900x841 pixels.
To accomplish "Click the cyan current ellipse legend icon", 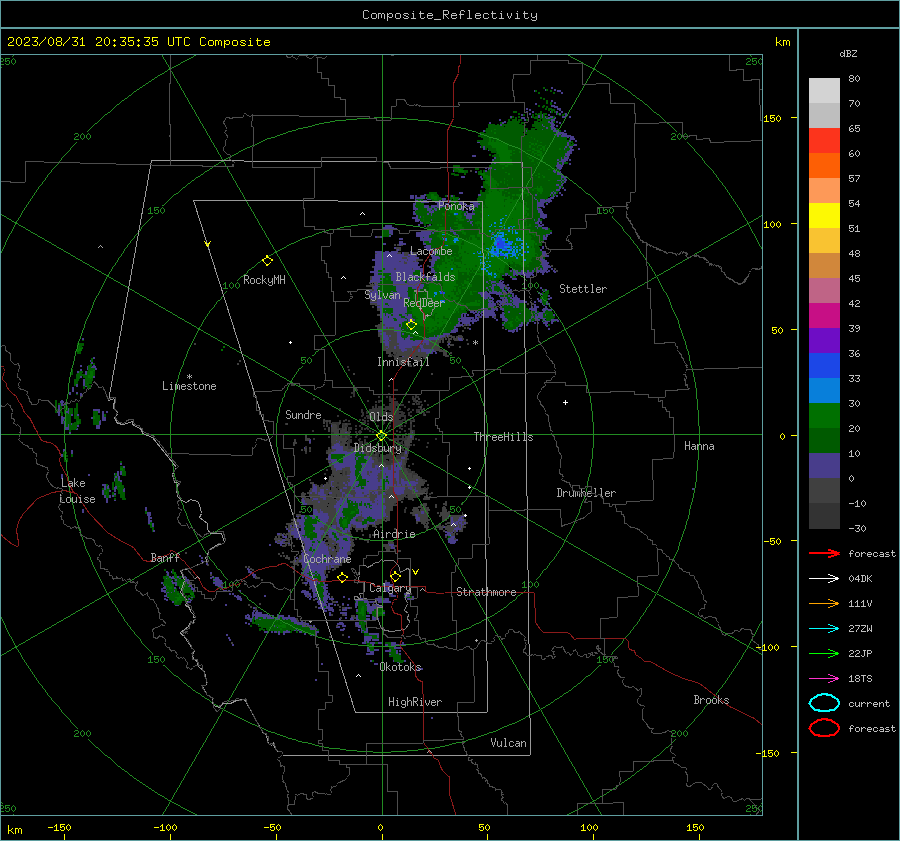I will pyautogui.click(x=824, y=703).
